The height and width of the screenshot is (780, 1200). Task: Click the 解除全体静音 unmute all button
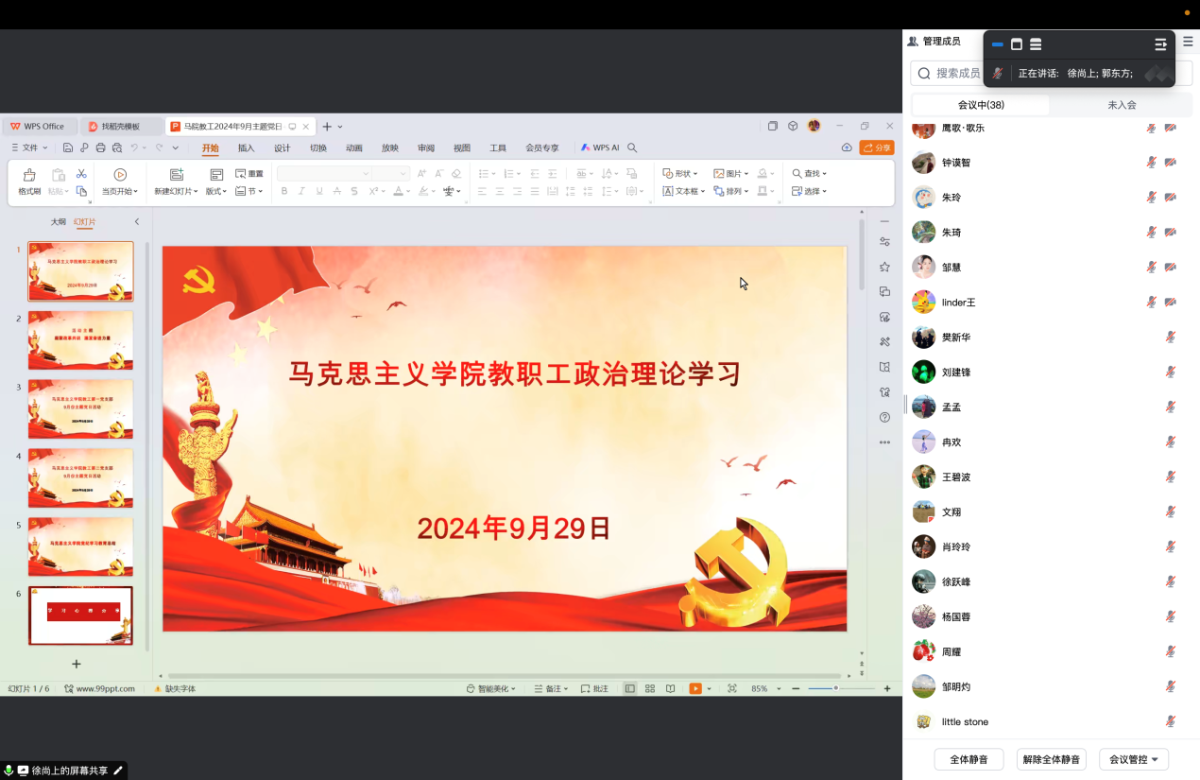(1051, 760)
